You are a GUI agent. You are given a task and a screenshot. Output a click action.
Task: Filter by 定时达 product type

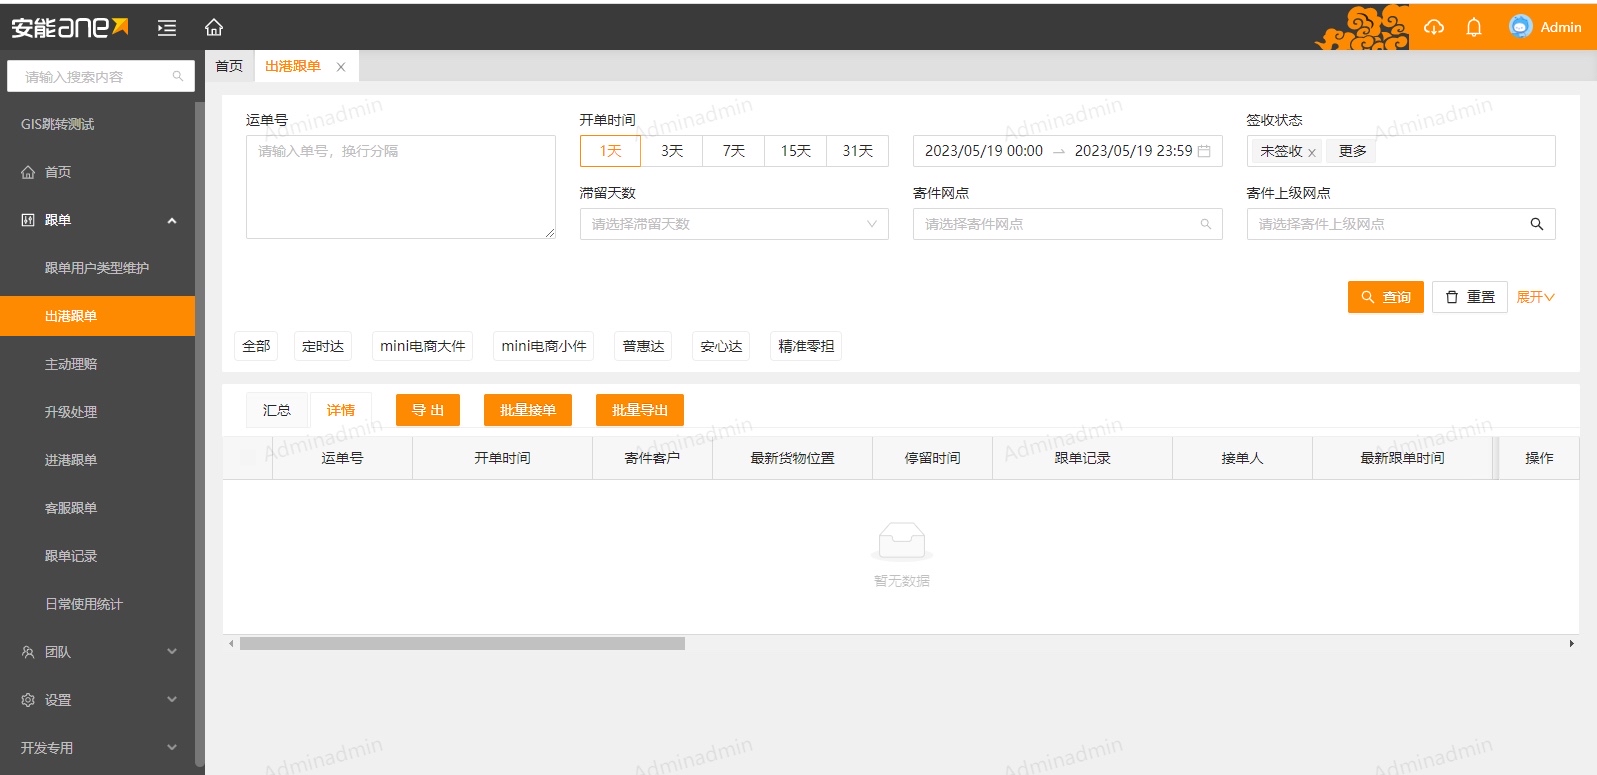pyautogui.click(x=323, y=346)
